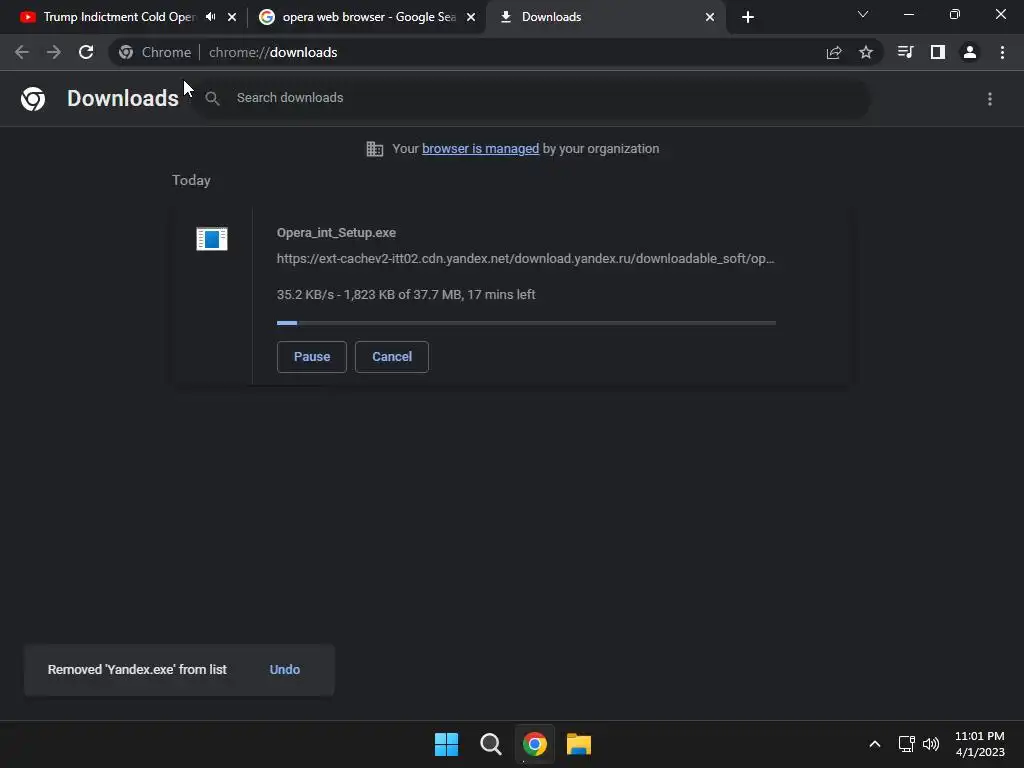1024x768 pixels.
Task: Click the 'Removed Yandex.exe from list' message
Action: tap(137, 669)
